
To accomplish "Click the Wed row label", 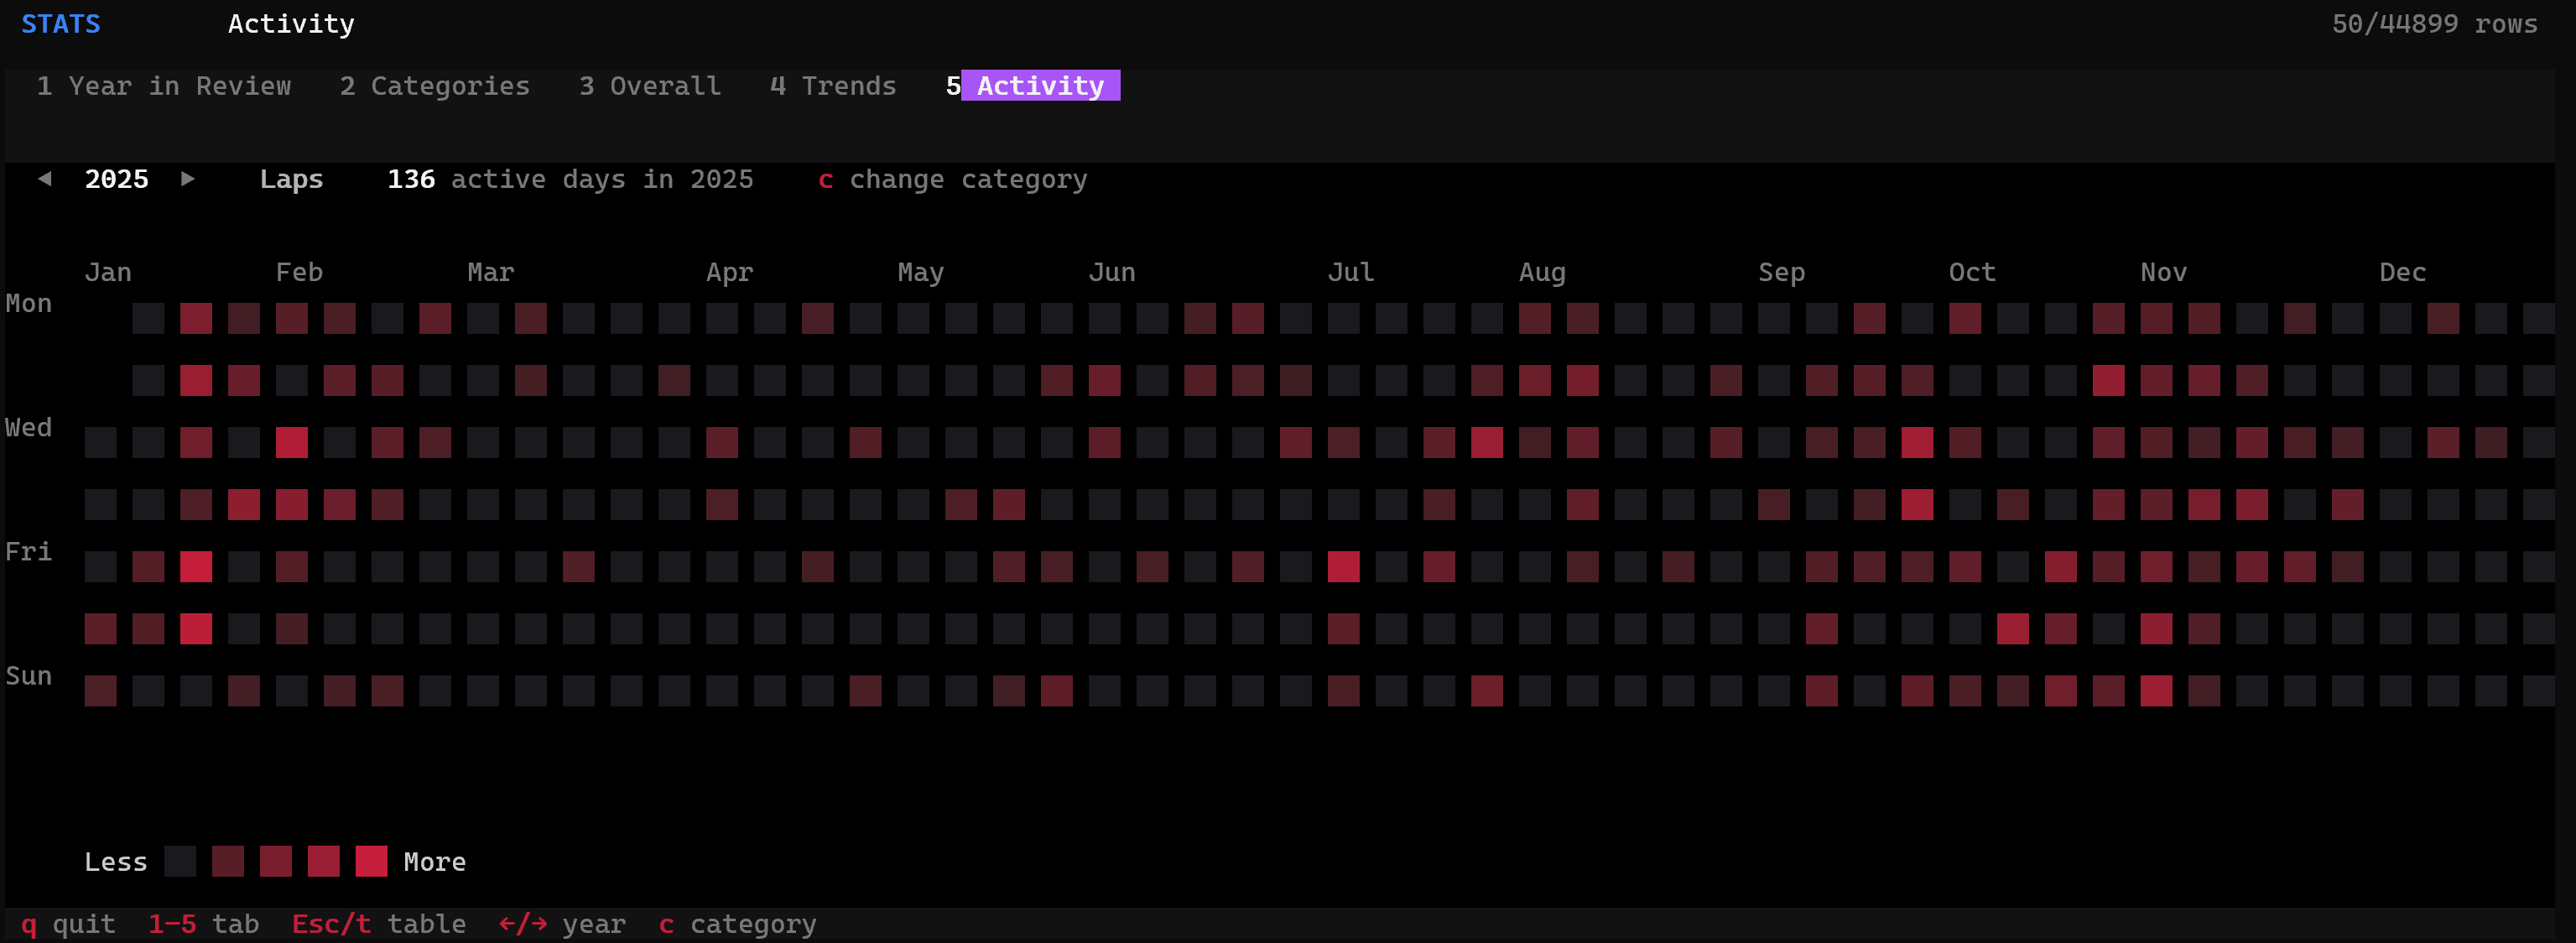I will [x=29, y=428].
